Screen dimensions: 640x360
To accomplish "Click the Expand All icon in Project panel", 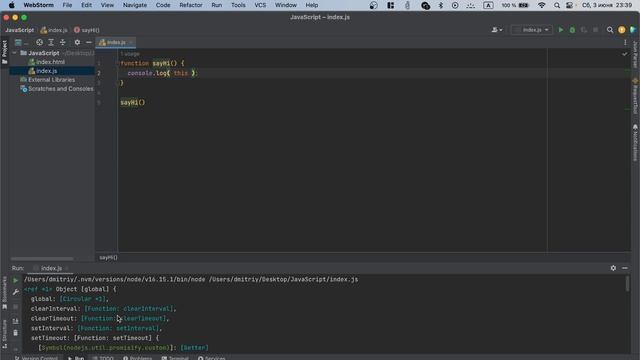I will 51,42.
